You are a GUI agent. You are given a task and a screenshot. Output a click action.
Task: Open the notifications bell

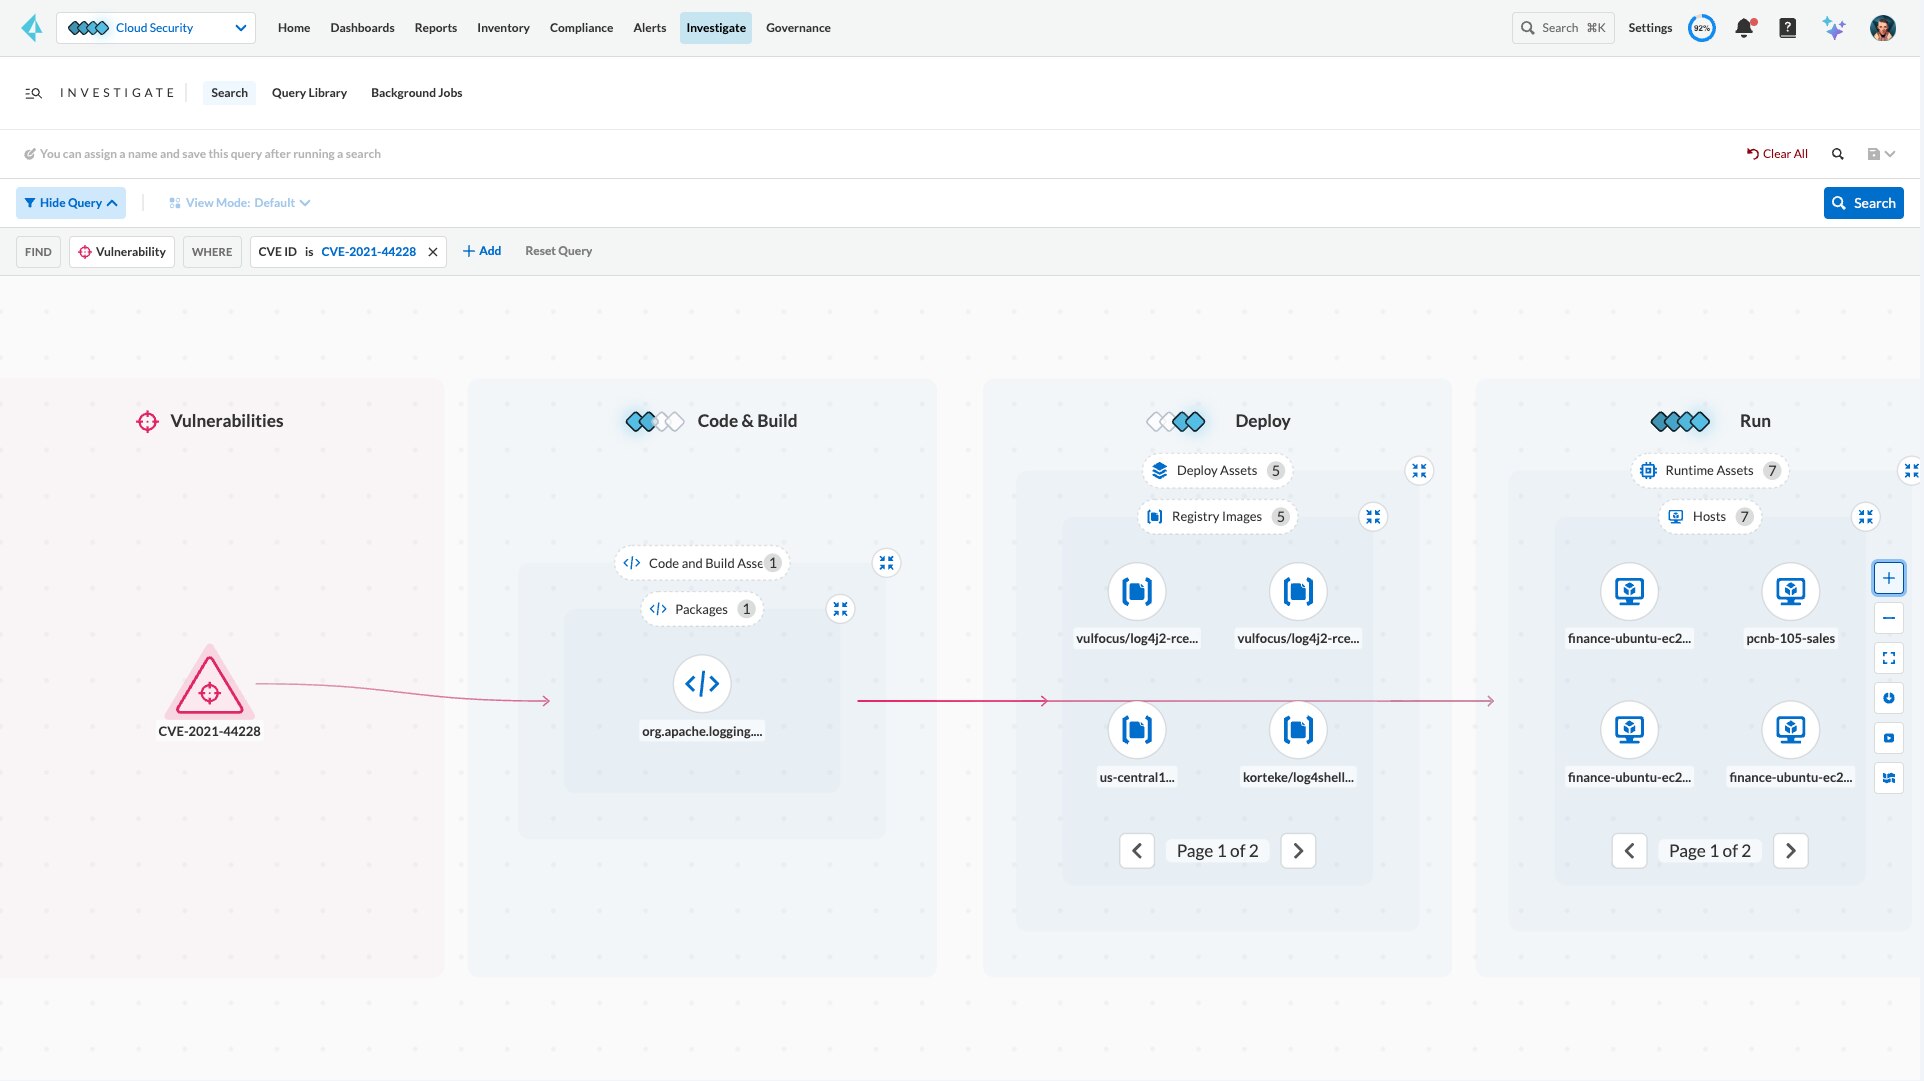tap(1744, 28)
